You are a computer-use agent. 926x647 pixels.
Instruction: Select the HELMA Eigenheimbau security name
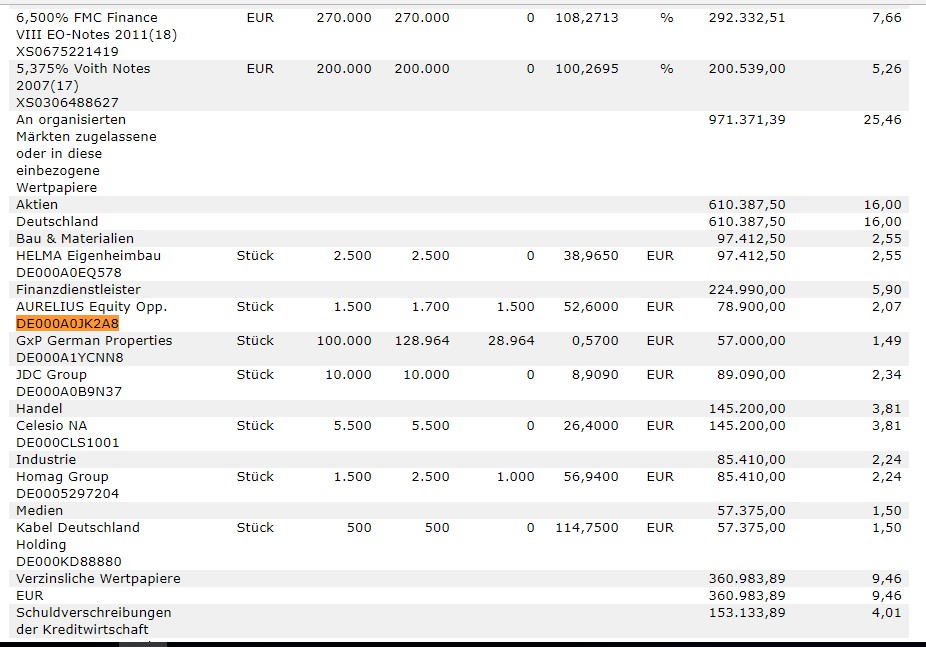coord(88,256)
